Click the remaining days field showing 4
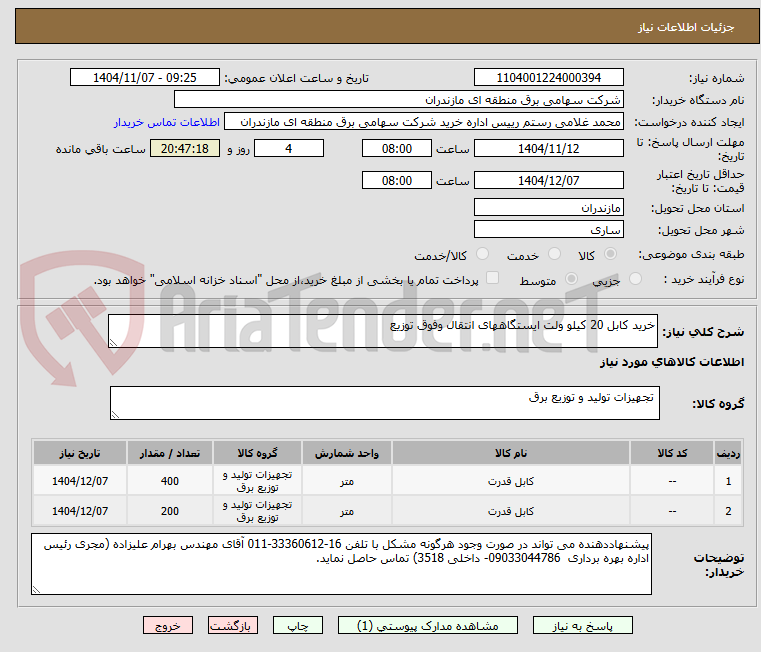The width and height of the screenshot is (761, 652). pos(289,148)
